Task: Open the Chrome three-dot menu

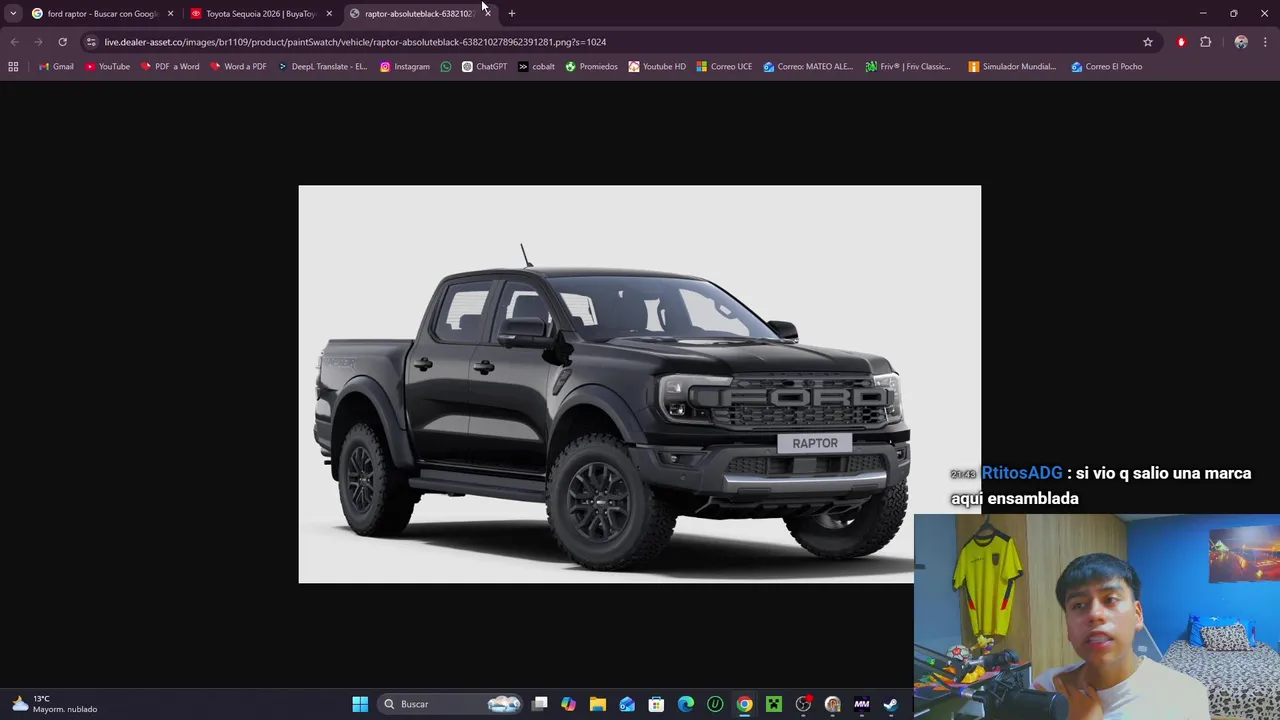Action: pyautogui.click(x=1266, y=42)
